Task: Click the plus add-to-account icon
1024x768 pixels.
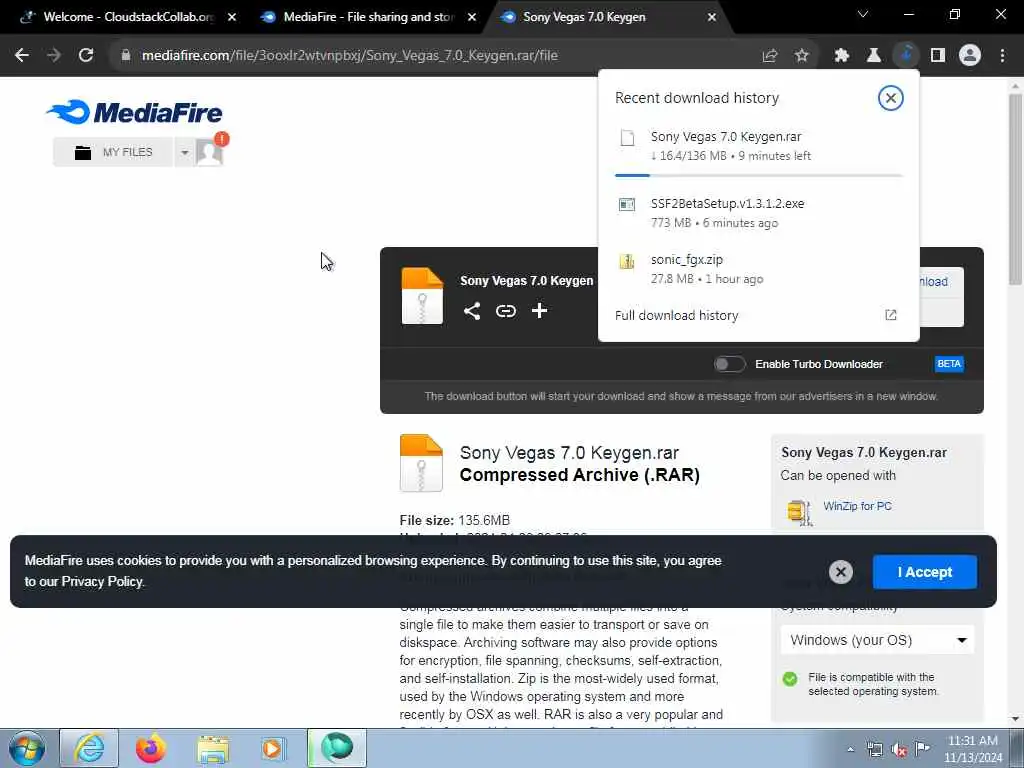Action: click(x=539, y=311)
